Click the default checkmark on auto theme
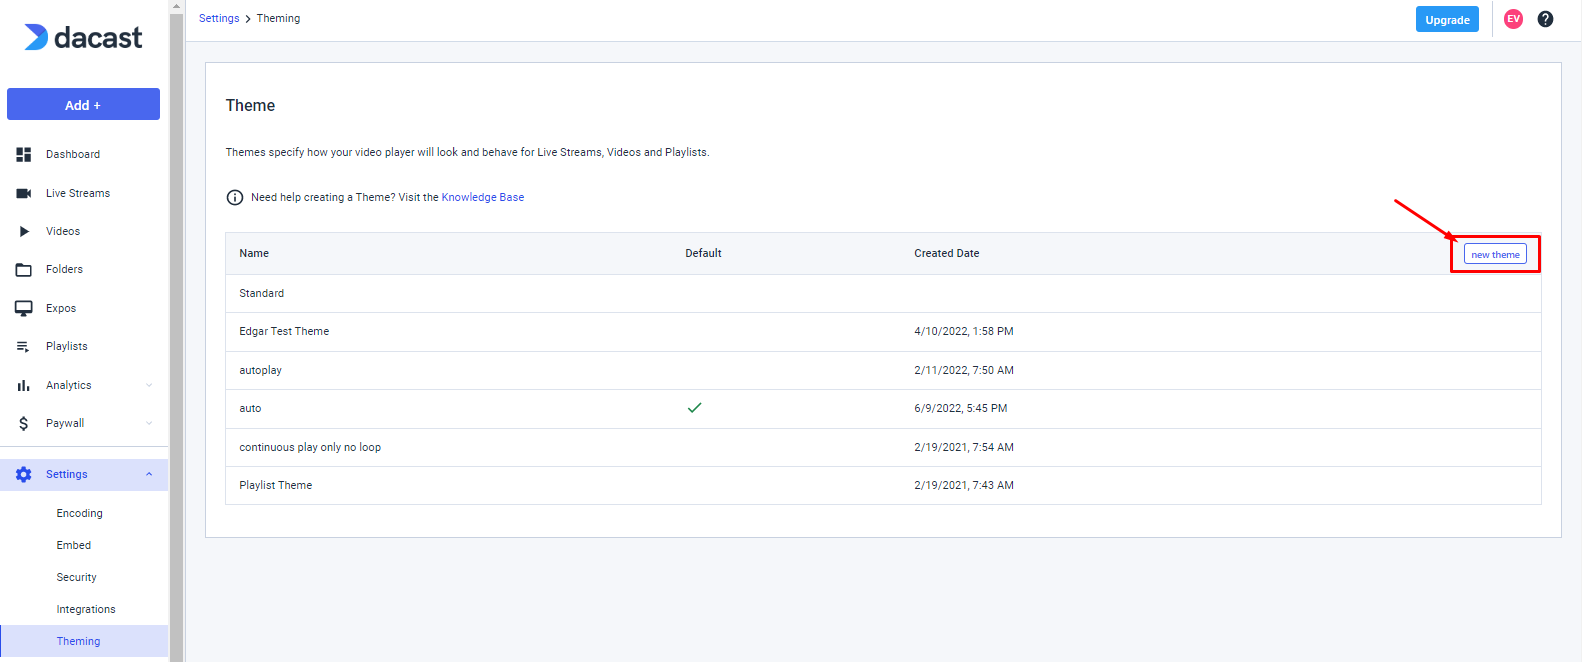The height and width of the screenshot is (662, 1582). 694,408
